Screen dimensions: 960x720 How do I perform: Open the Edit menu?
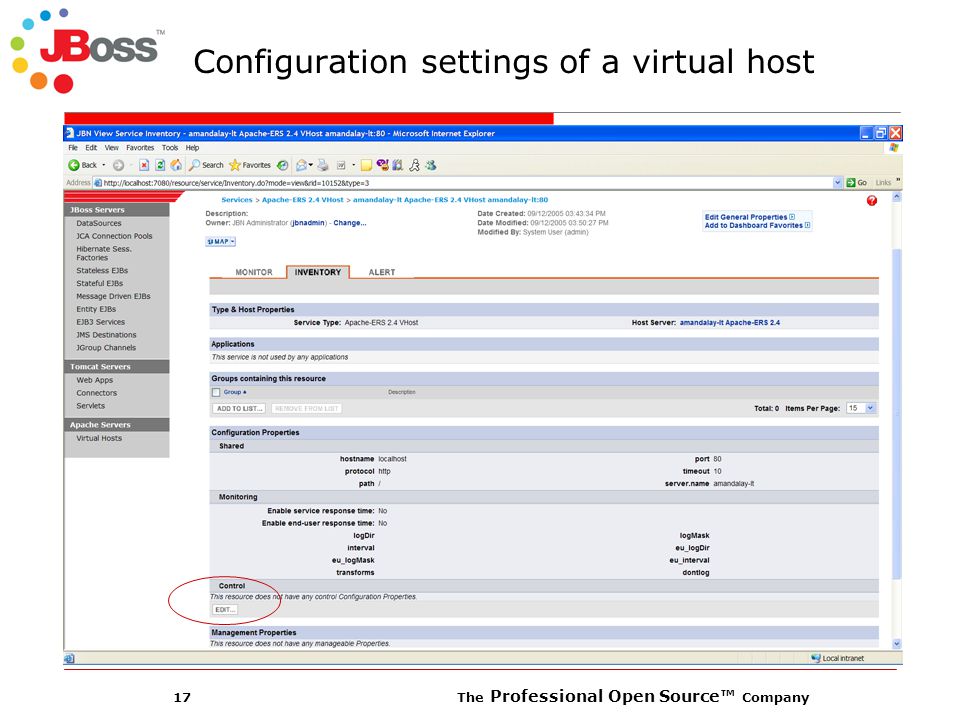(91, 148)
